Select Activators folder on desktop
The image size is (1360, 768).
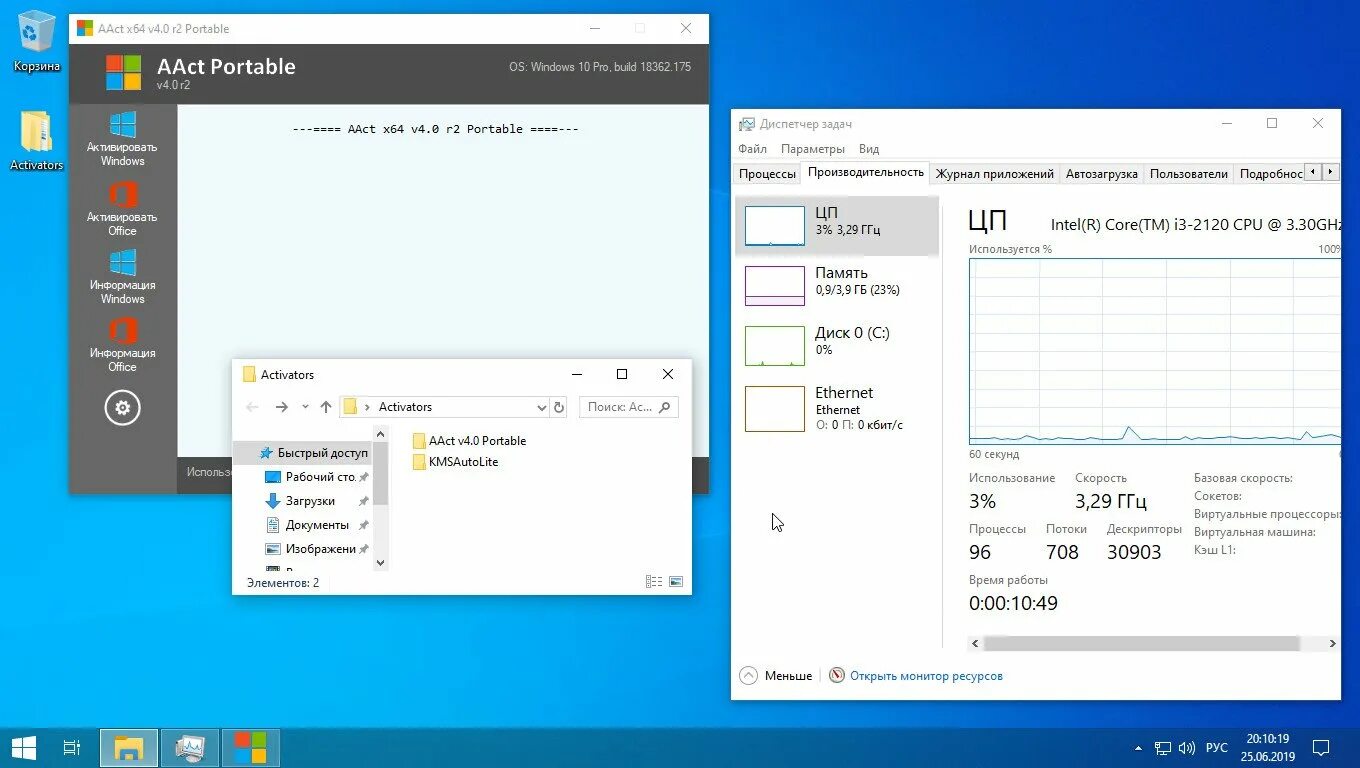(x=37, y=141)
